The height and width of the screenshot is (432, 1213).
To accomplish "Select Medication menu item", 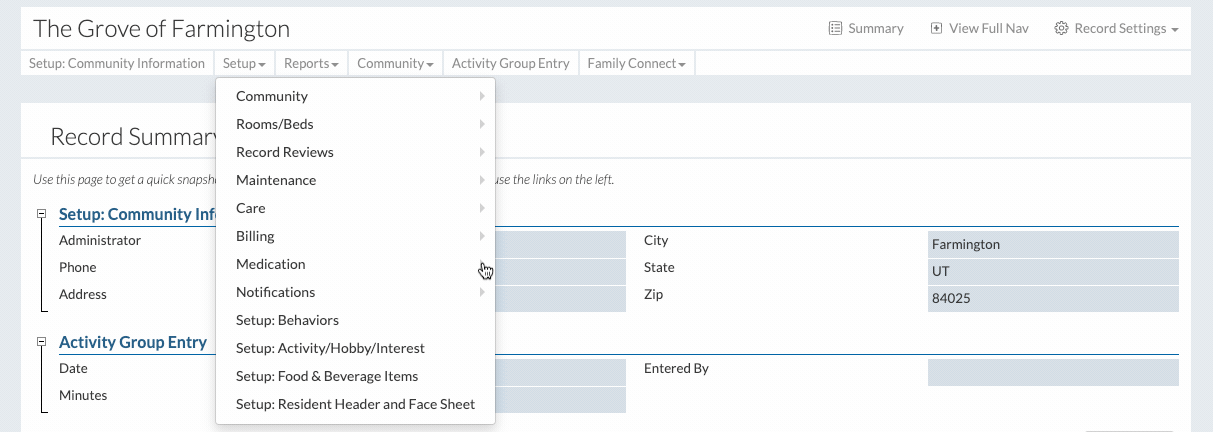I will point(271,264).
